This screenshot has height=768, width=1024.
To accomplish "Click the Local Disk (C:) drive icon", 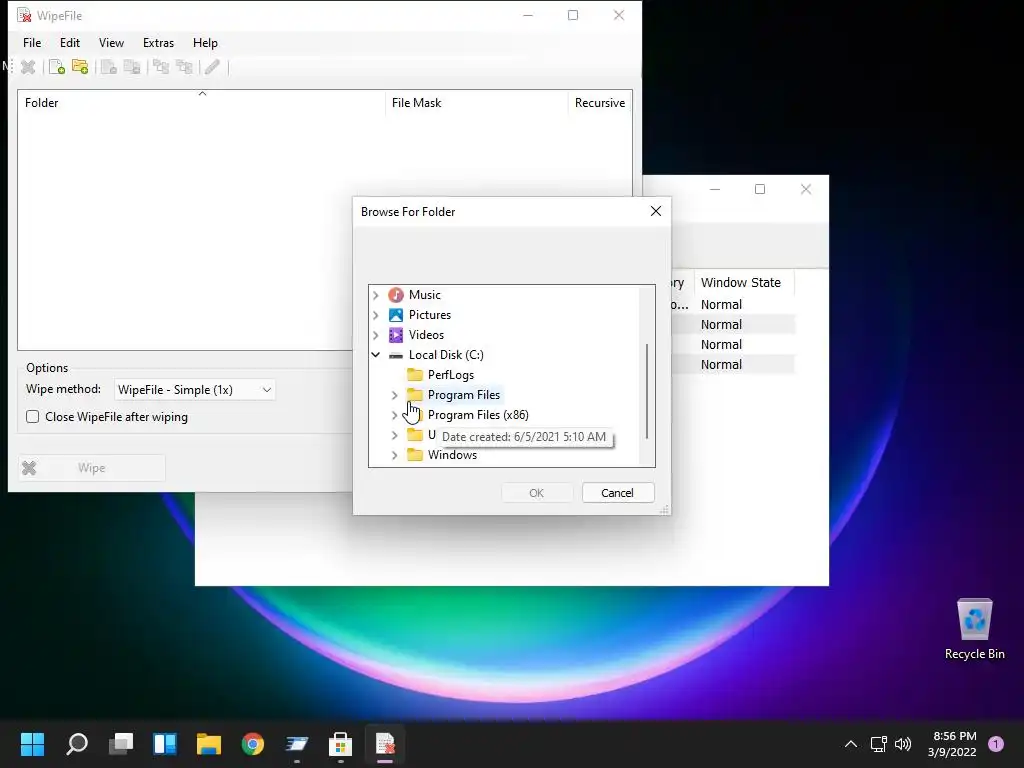I will (x=396, y=355).
